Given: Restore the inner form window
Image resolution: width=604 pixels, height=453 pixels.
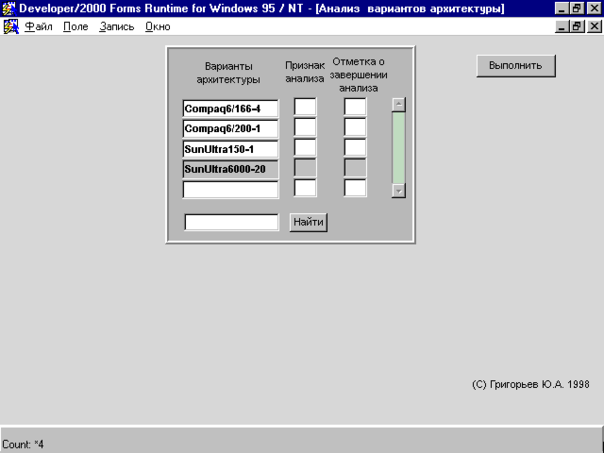Looking at the screenshot, I should tap(577, 27).
